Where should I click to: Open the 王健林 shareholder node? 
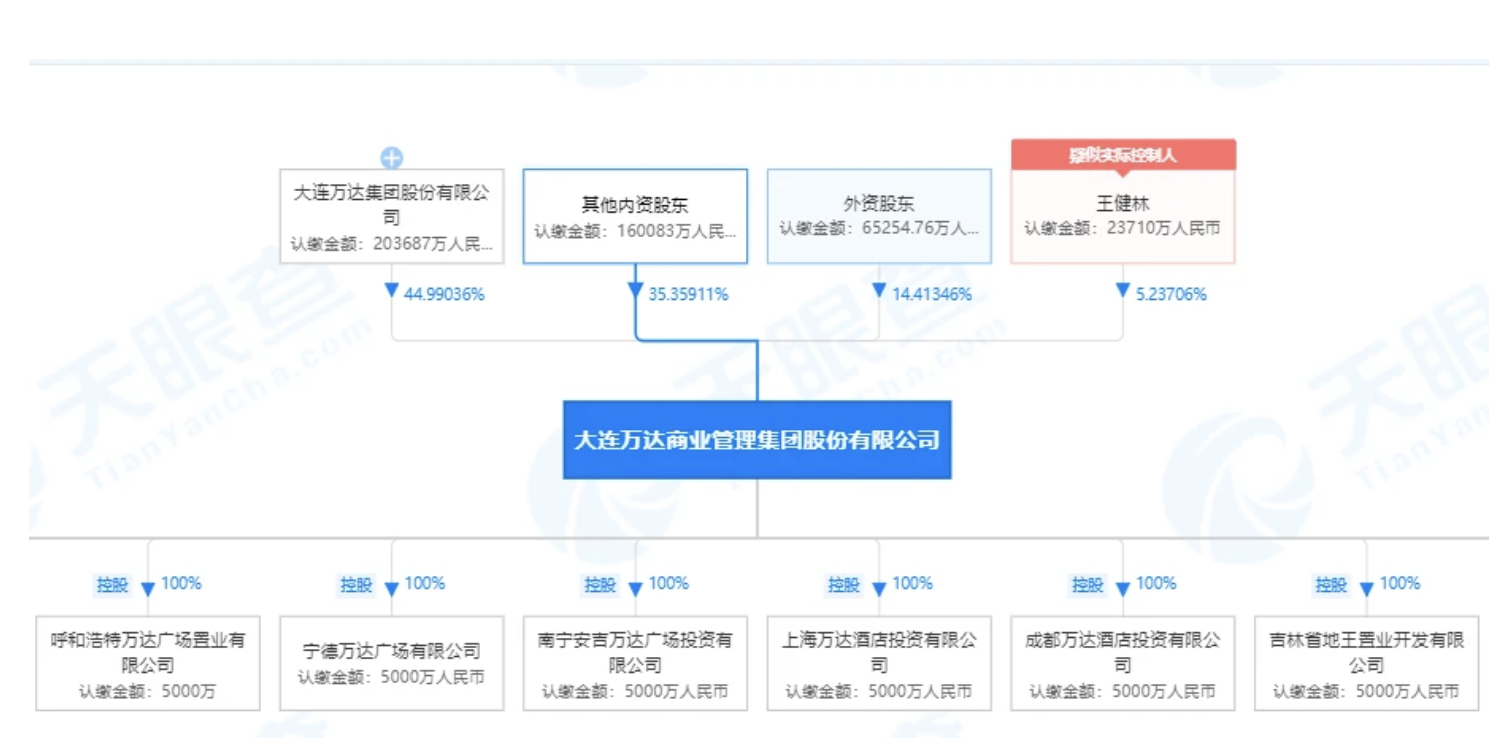click(1123, 217)
